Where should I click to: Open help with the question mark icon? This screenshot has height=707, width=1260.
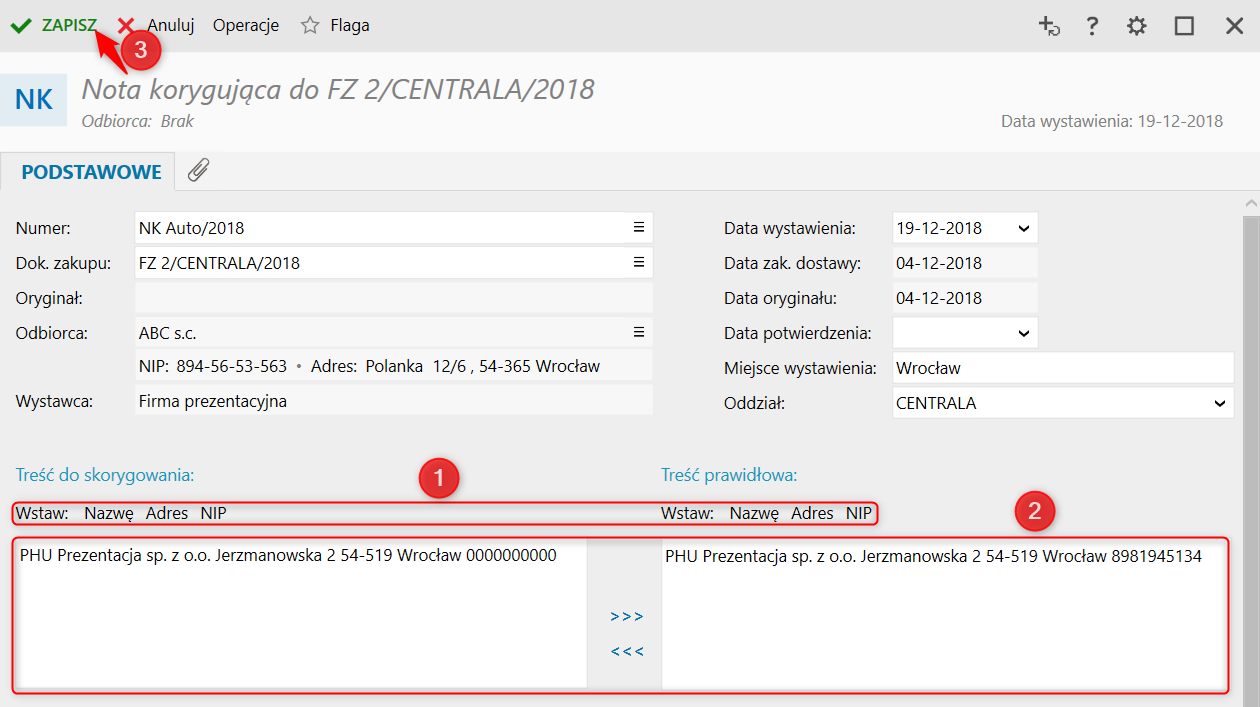(1093, 26)
